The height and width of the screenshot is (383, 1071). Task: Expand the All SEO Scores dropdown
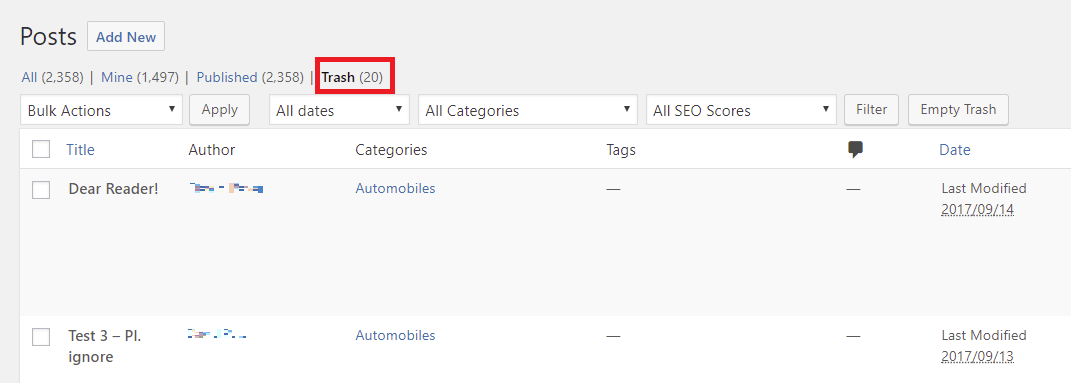click(x=741, y=110)
